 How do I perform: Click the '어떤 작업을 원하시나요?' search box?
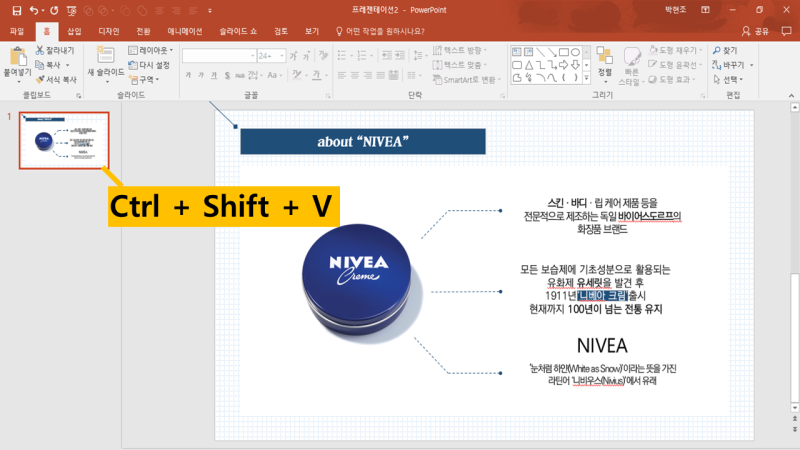380,31
